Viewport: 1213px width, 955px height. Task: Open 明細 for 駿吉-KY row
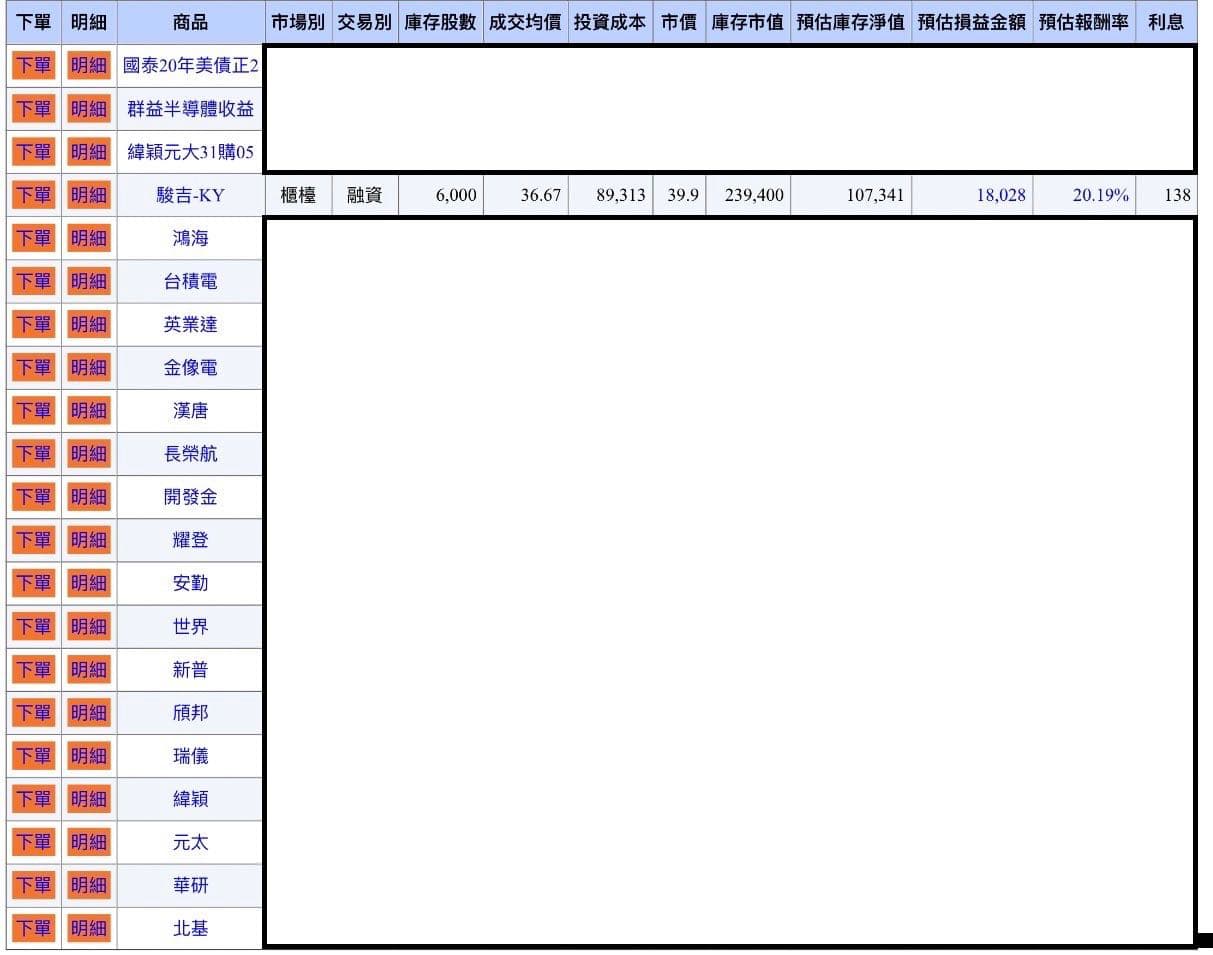tap(89, 195)
